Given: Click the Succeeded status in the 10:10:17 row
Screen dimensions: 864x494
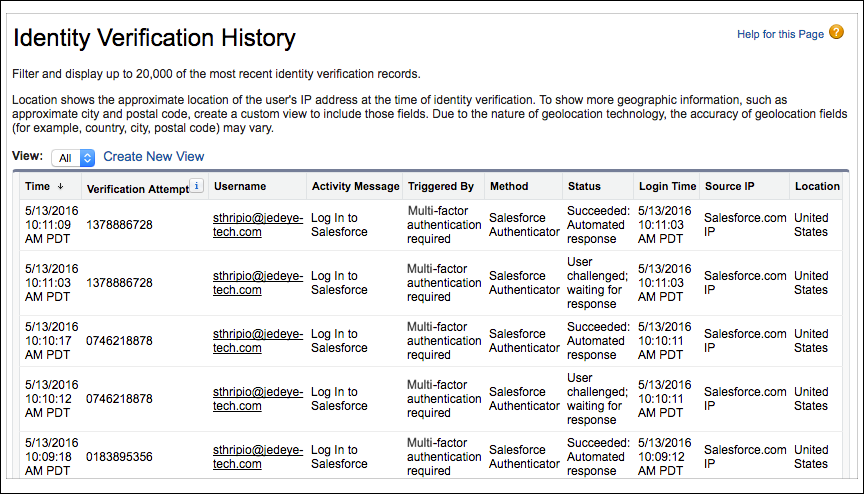Looking at the screenshot, I should [598, 341].
